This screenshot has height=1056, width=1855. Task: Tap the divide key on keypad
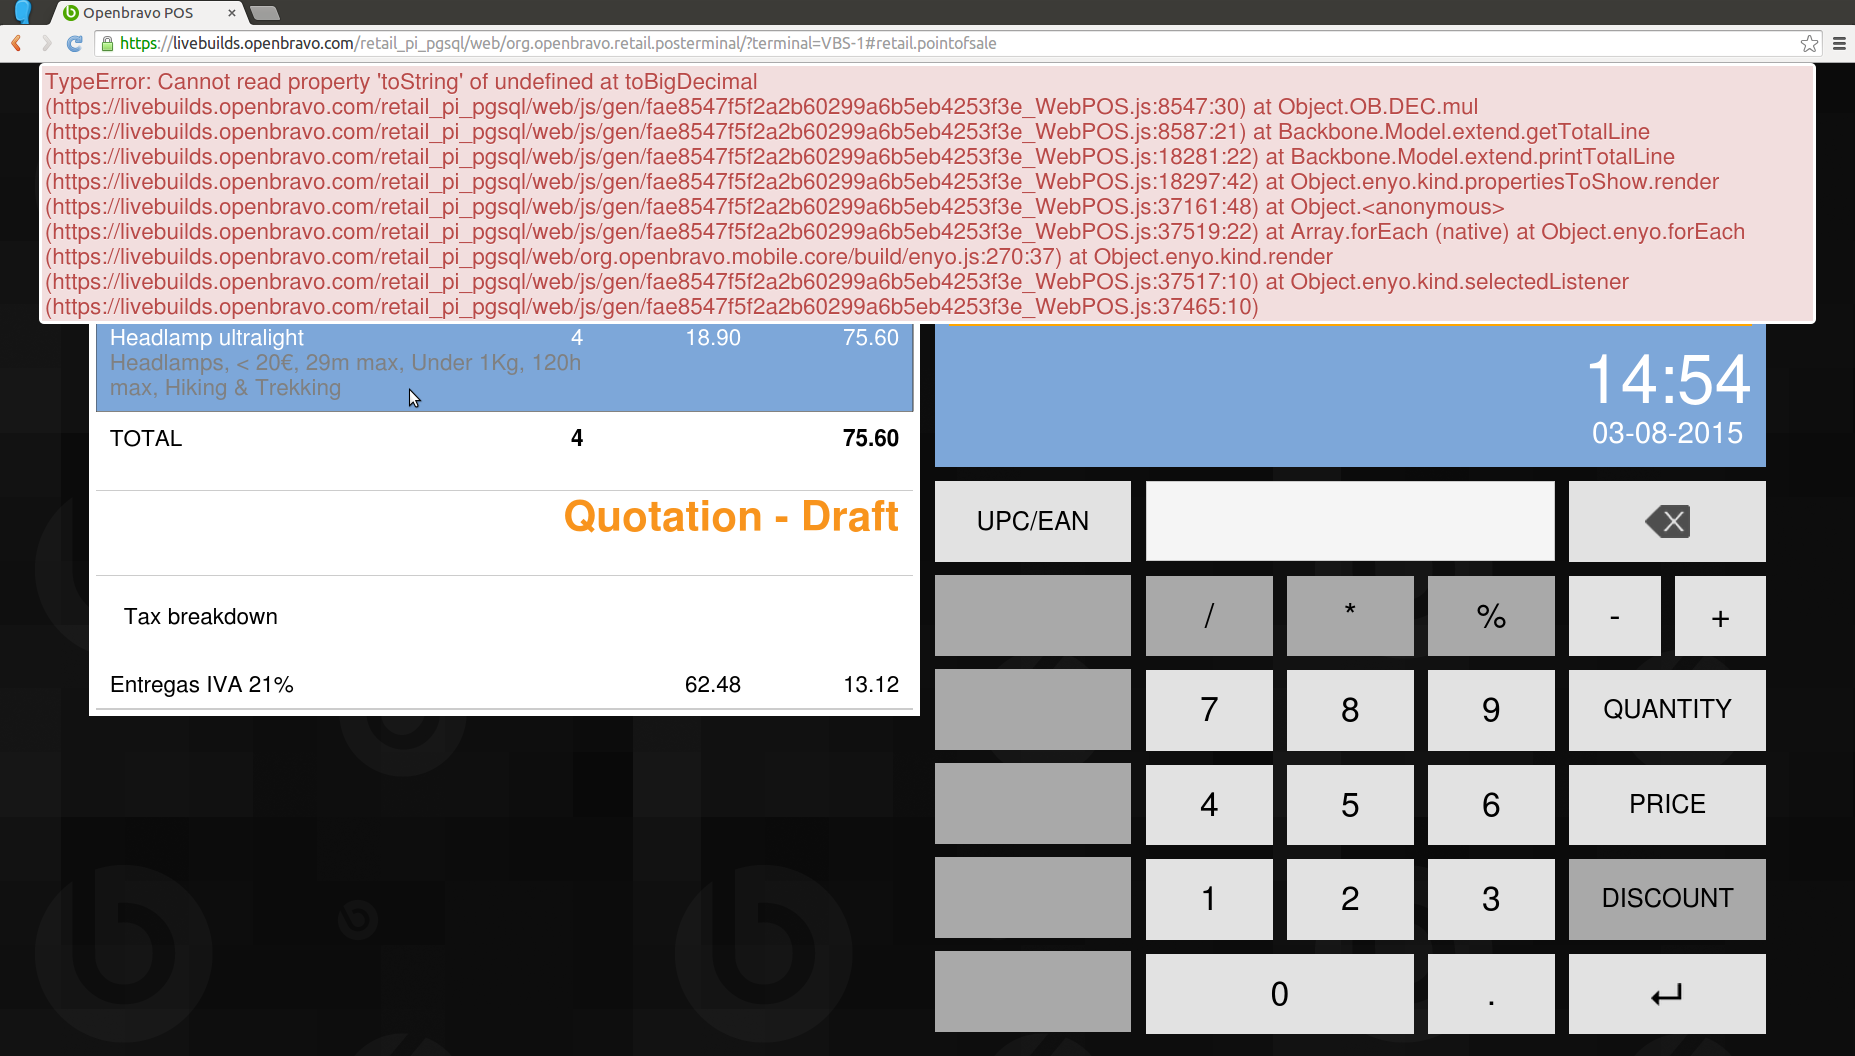[x=1209, y=616]
